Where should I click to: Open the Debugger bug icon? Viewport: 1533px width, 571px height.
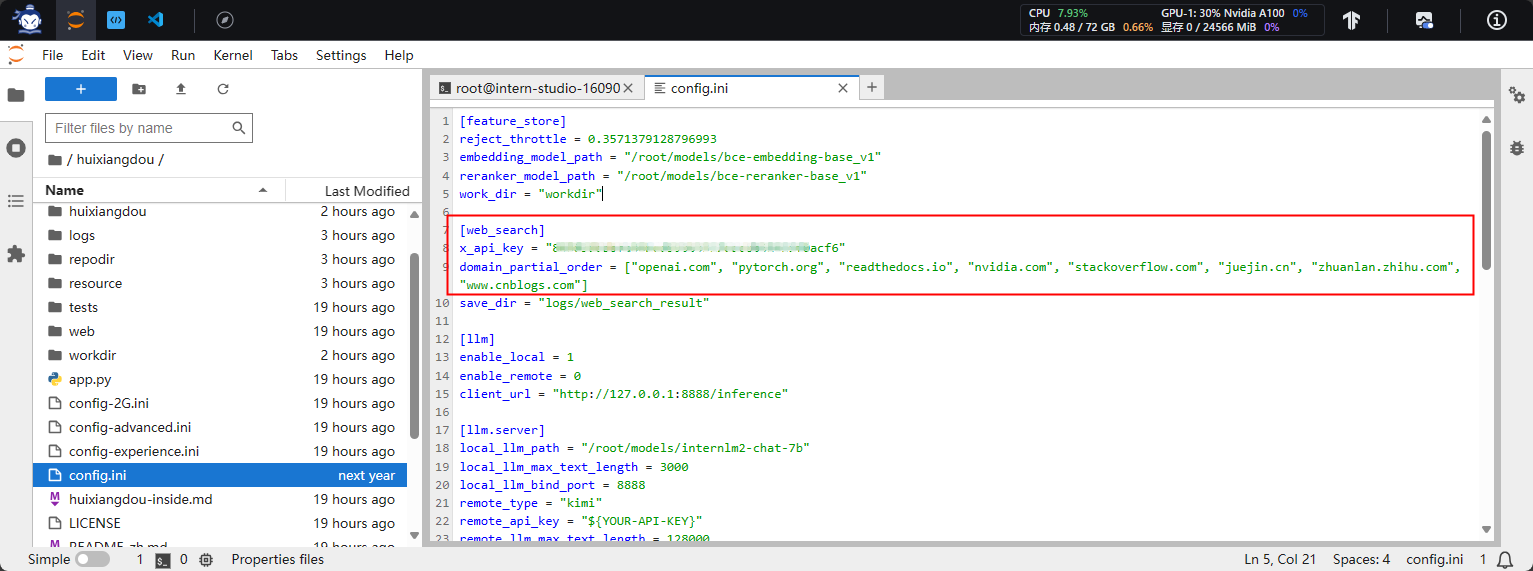pos(1517,148)
